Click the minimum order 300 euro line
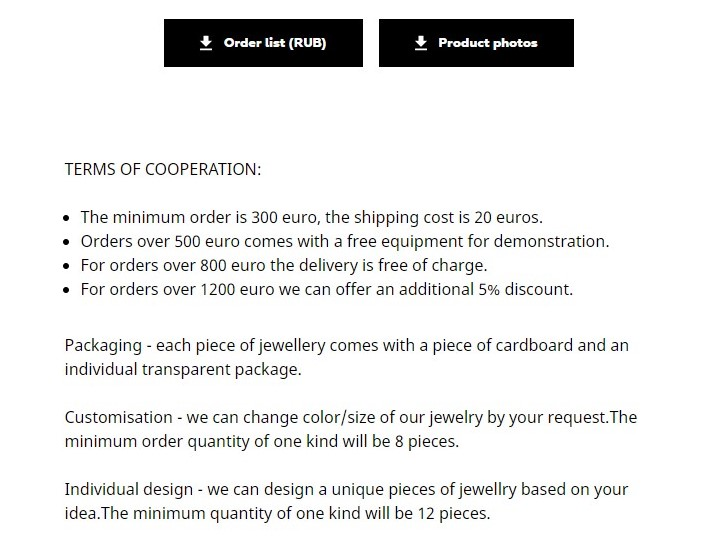This screenshot has width=709, height=552. pyautogui.click(x=311, y=217)
